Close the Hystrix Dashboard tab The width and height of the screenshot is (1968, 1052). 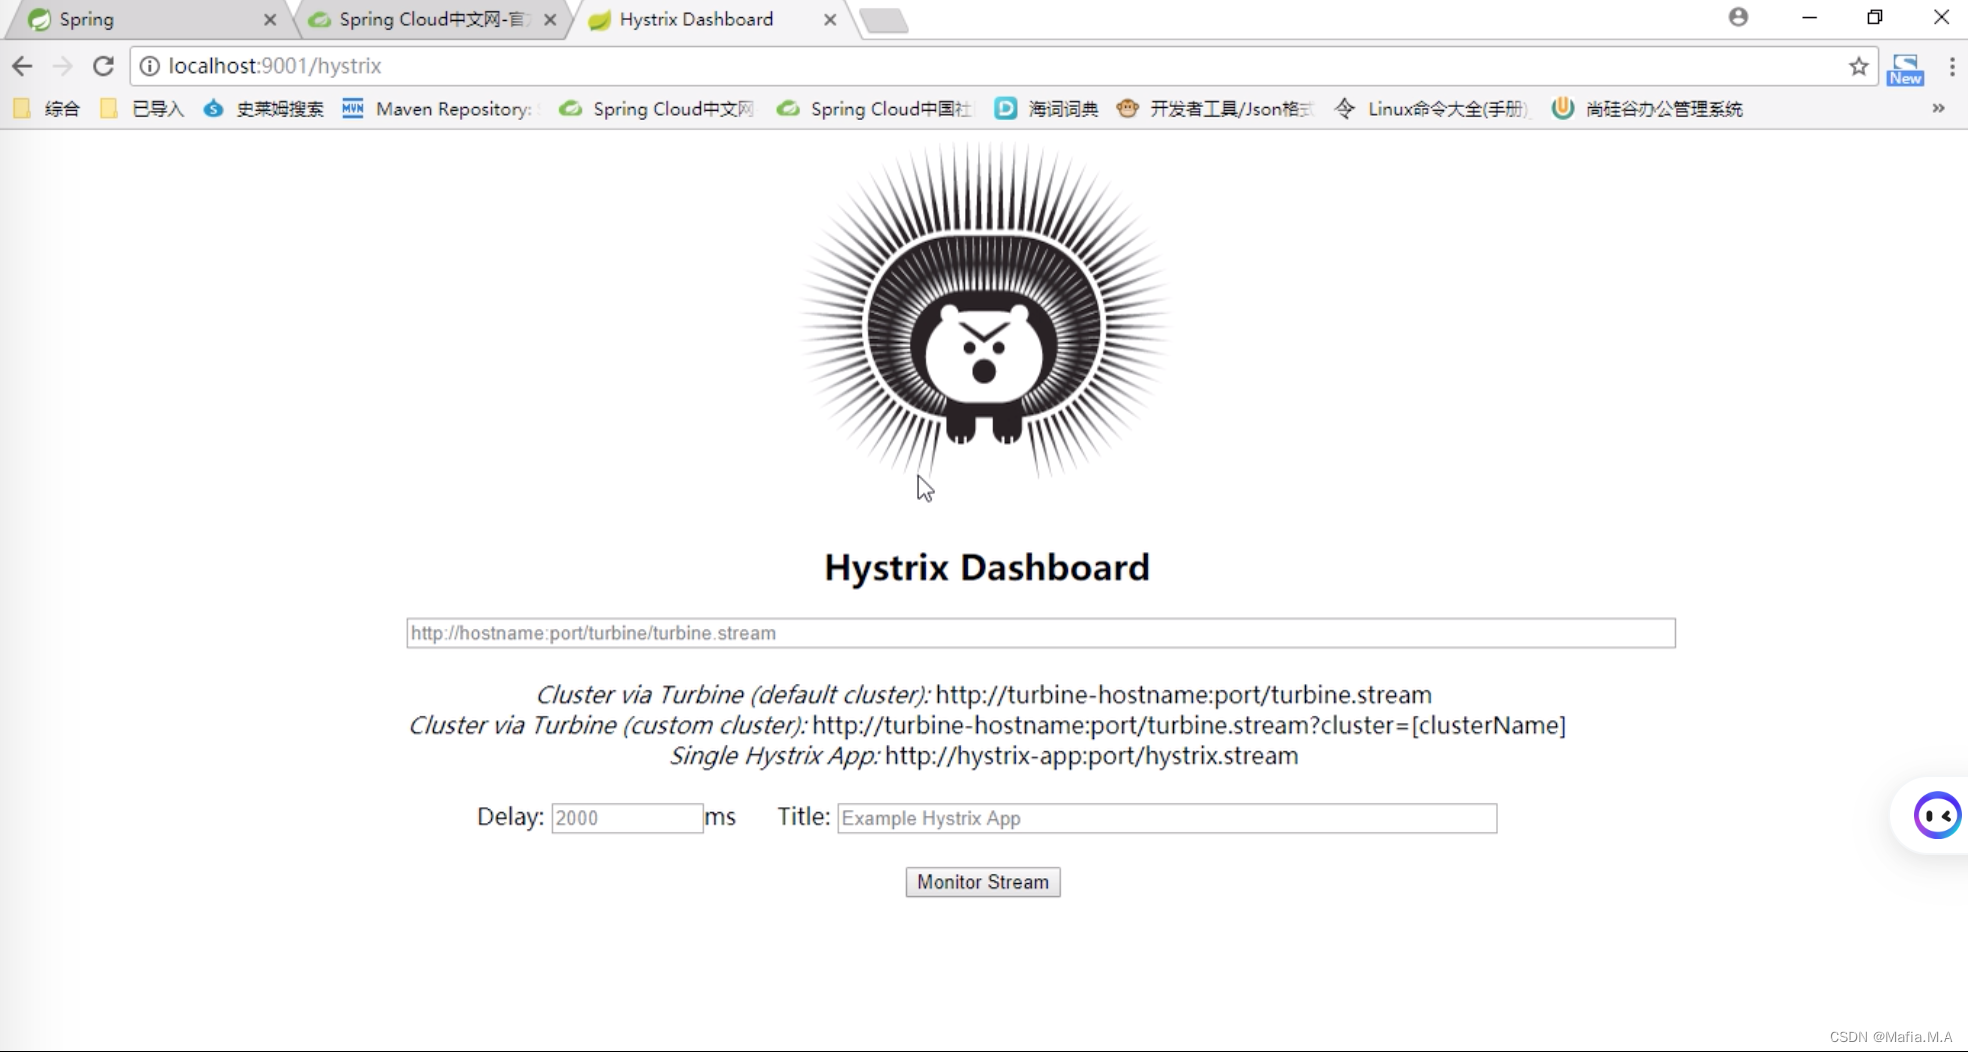pyautogui.click(x=830, y=19)
